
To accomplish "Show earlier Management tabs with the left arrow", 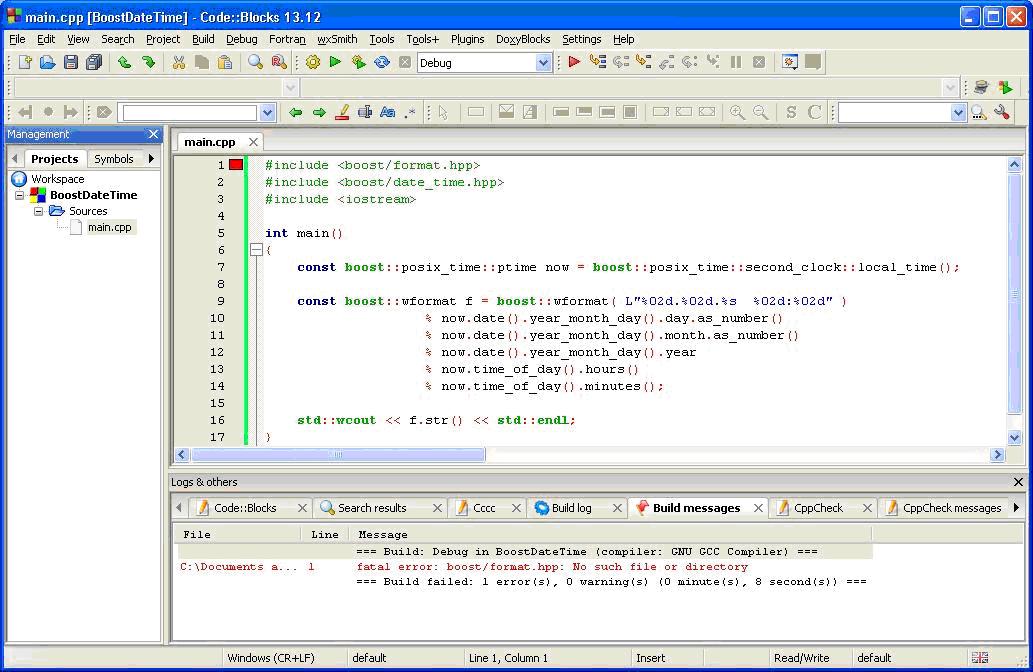I will coord(14,159).
